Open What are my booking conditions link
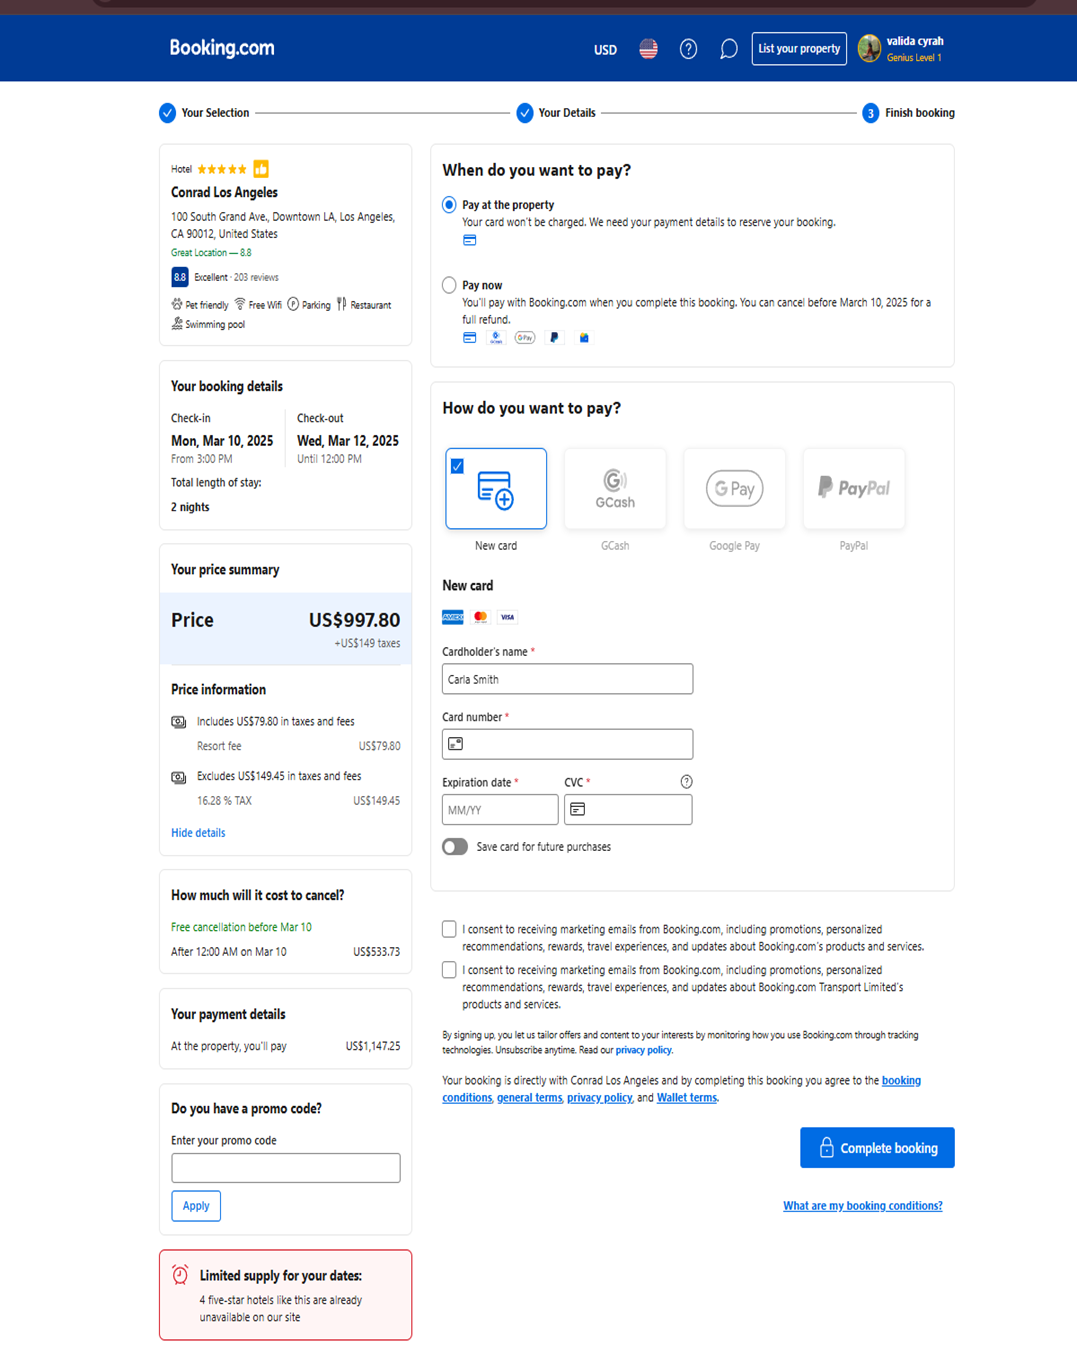The height and width of the screenshot is (1348, 1077). pyautogui.click(x=862, y=1206)
